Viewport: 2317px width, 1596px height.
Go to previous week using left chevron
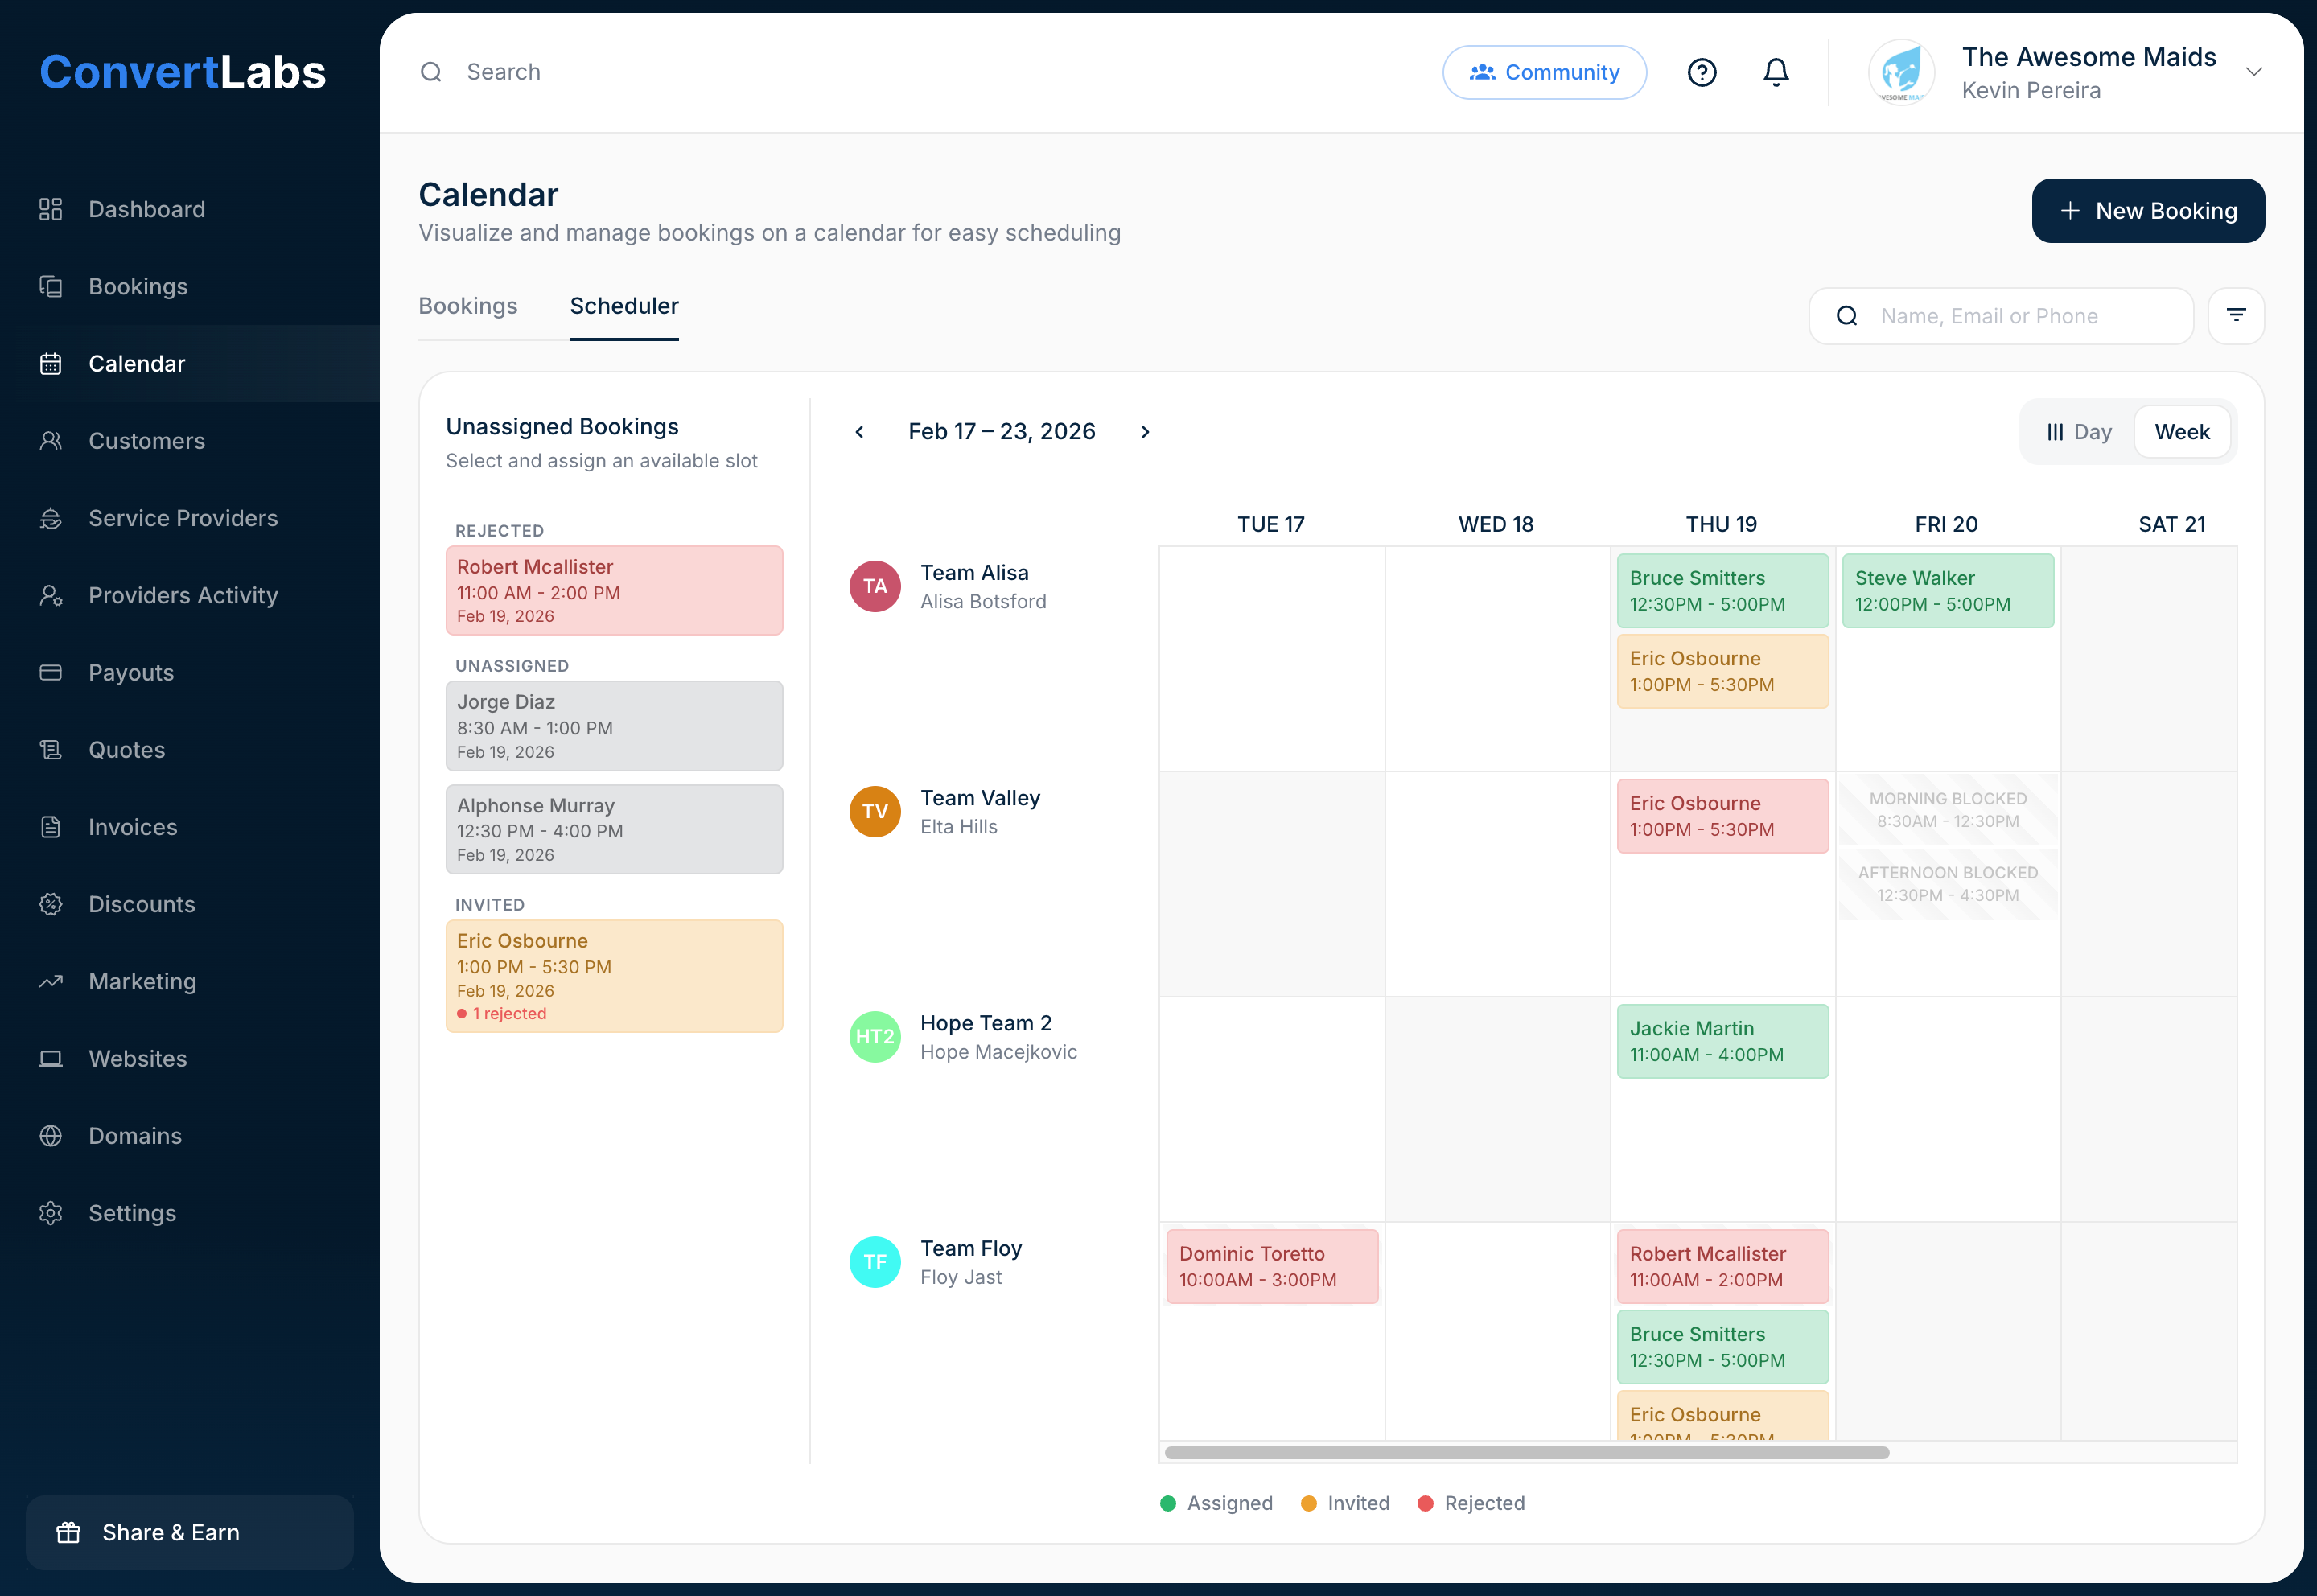coord(859,432)
